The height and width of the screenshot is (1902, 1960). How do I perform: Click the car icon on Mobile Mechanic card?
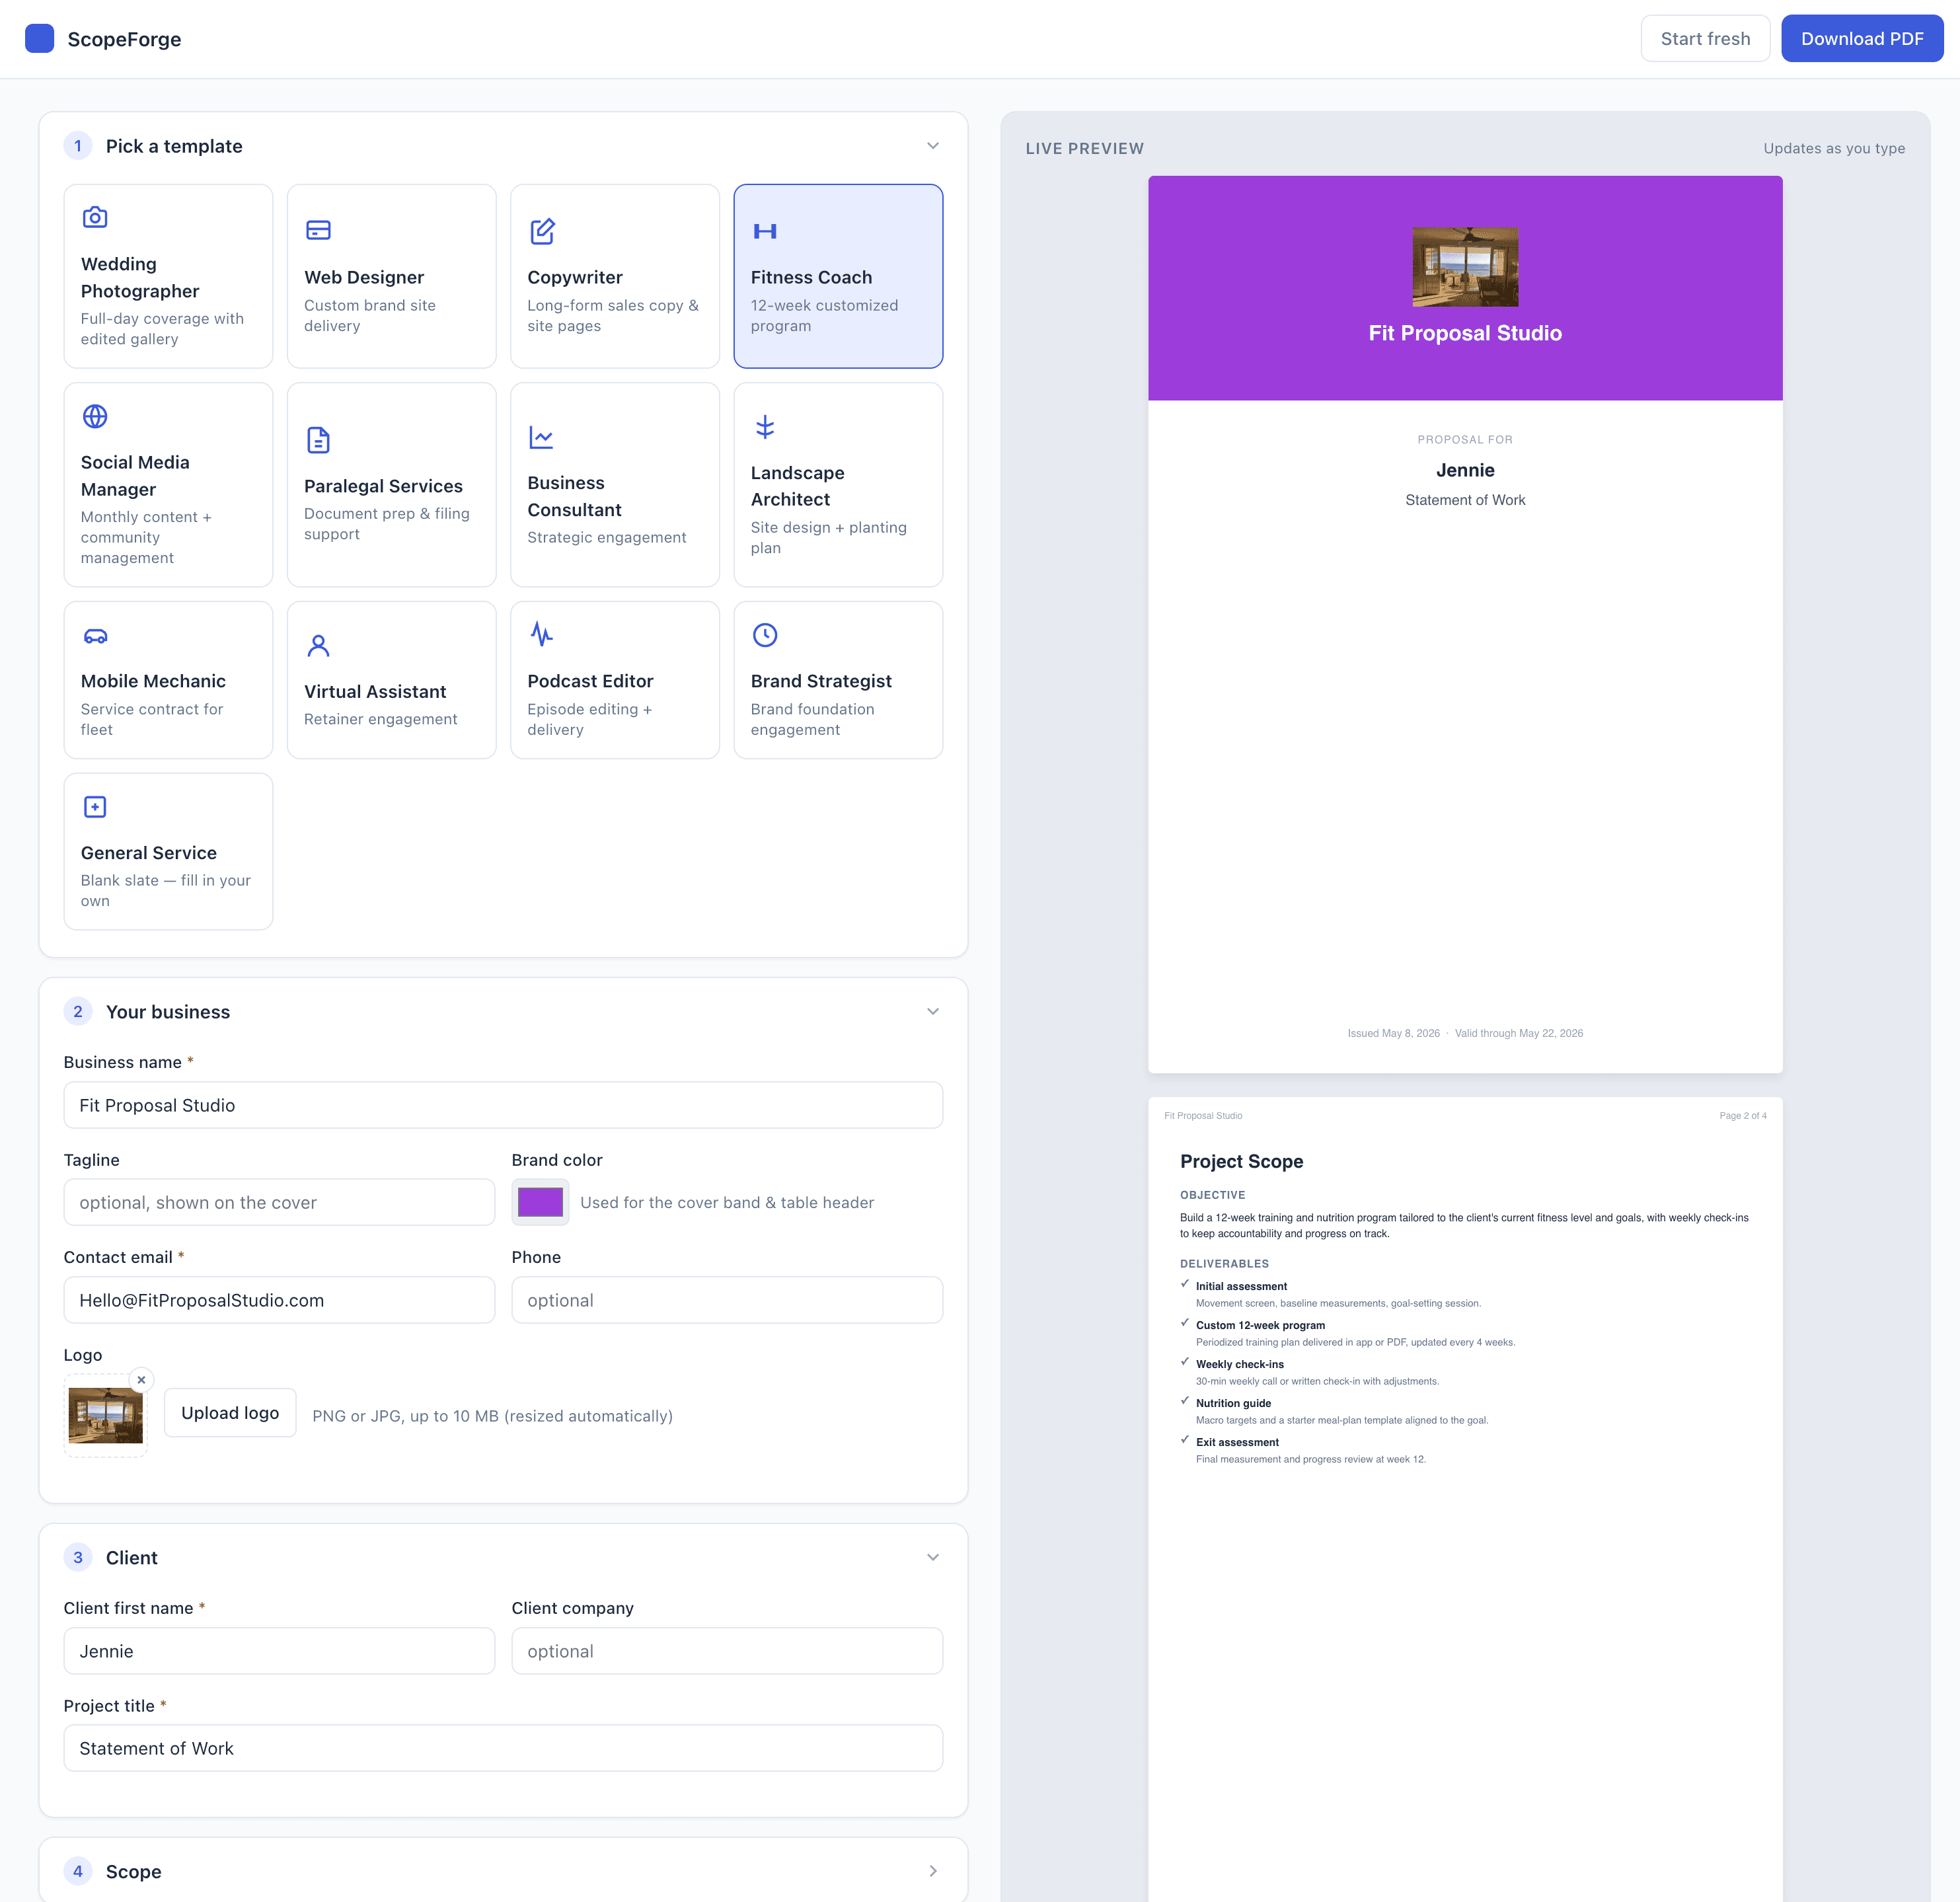pos(95,635)
